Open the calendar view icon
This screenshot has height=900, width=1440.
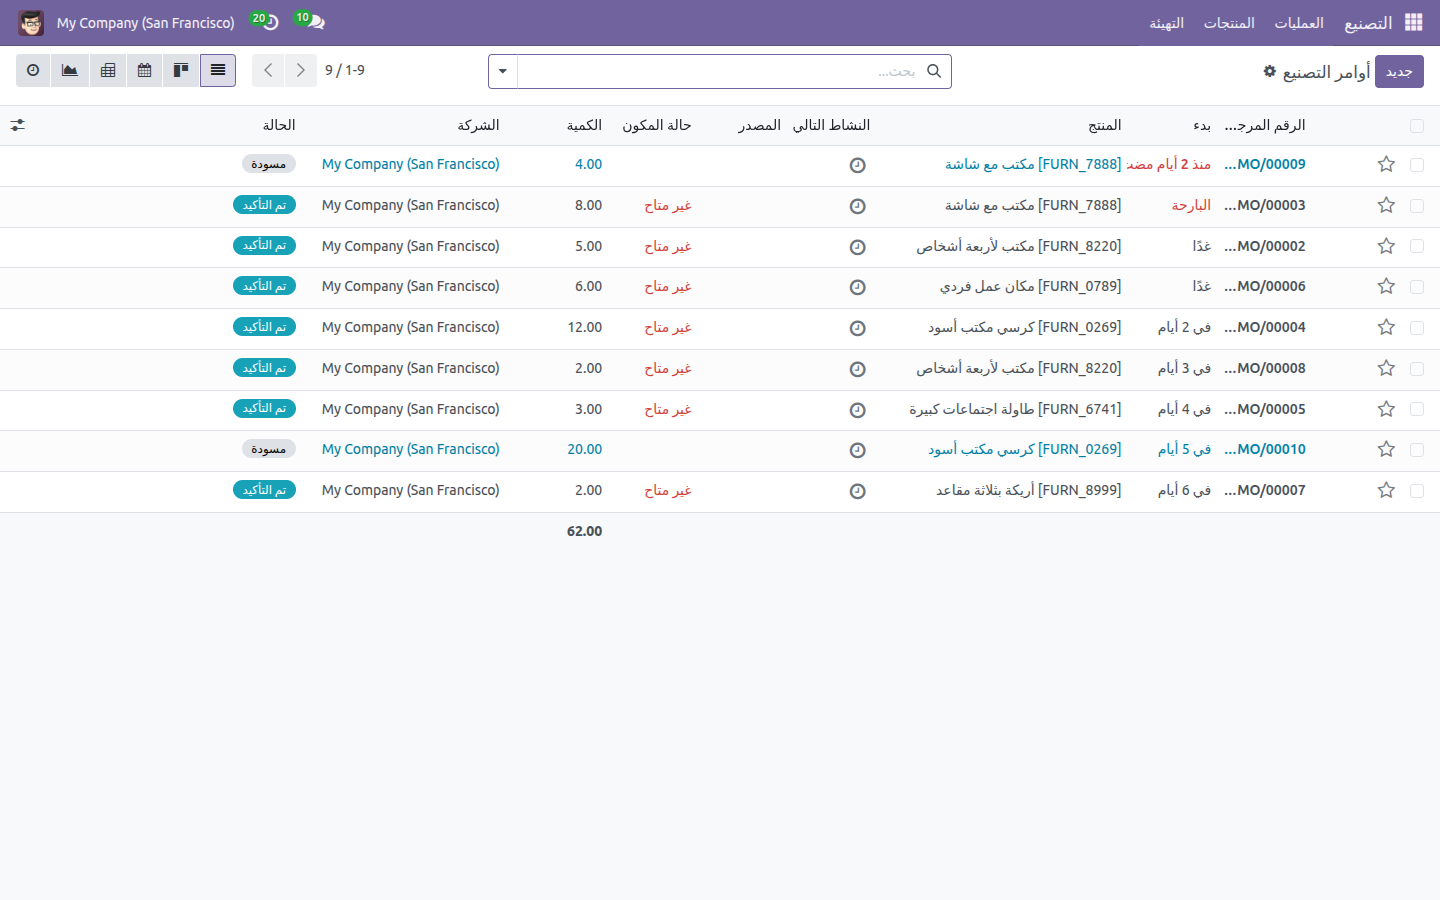(x=145, y=71)
